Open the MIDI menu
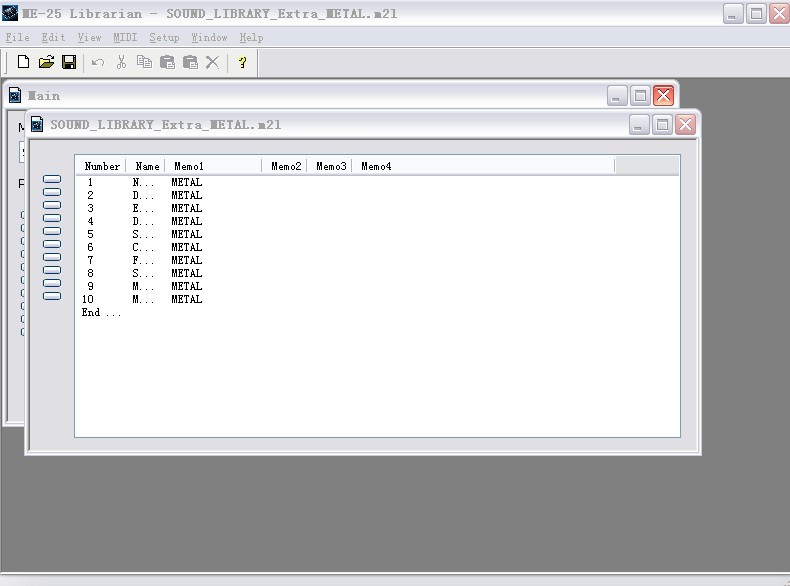 pyautogui.click(x=125, y=37)
